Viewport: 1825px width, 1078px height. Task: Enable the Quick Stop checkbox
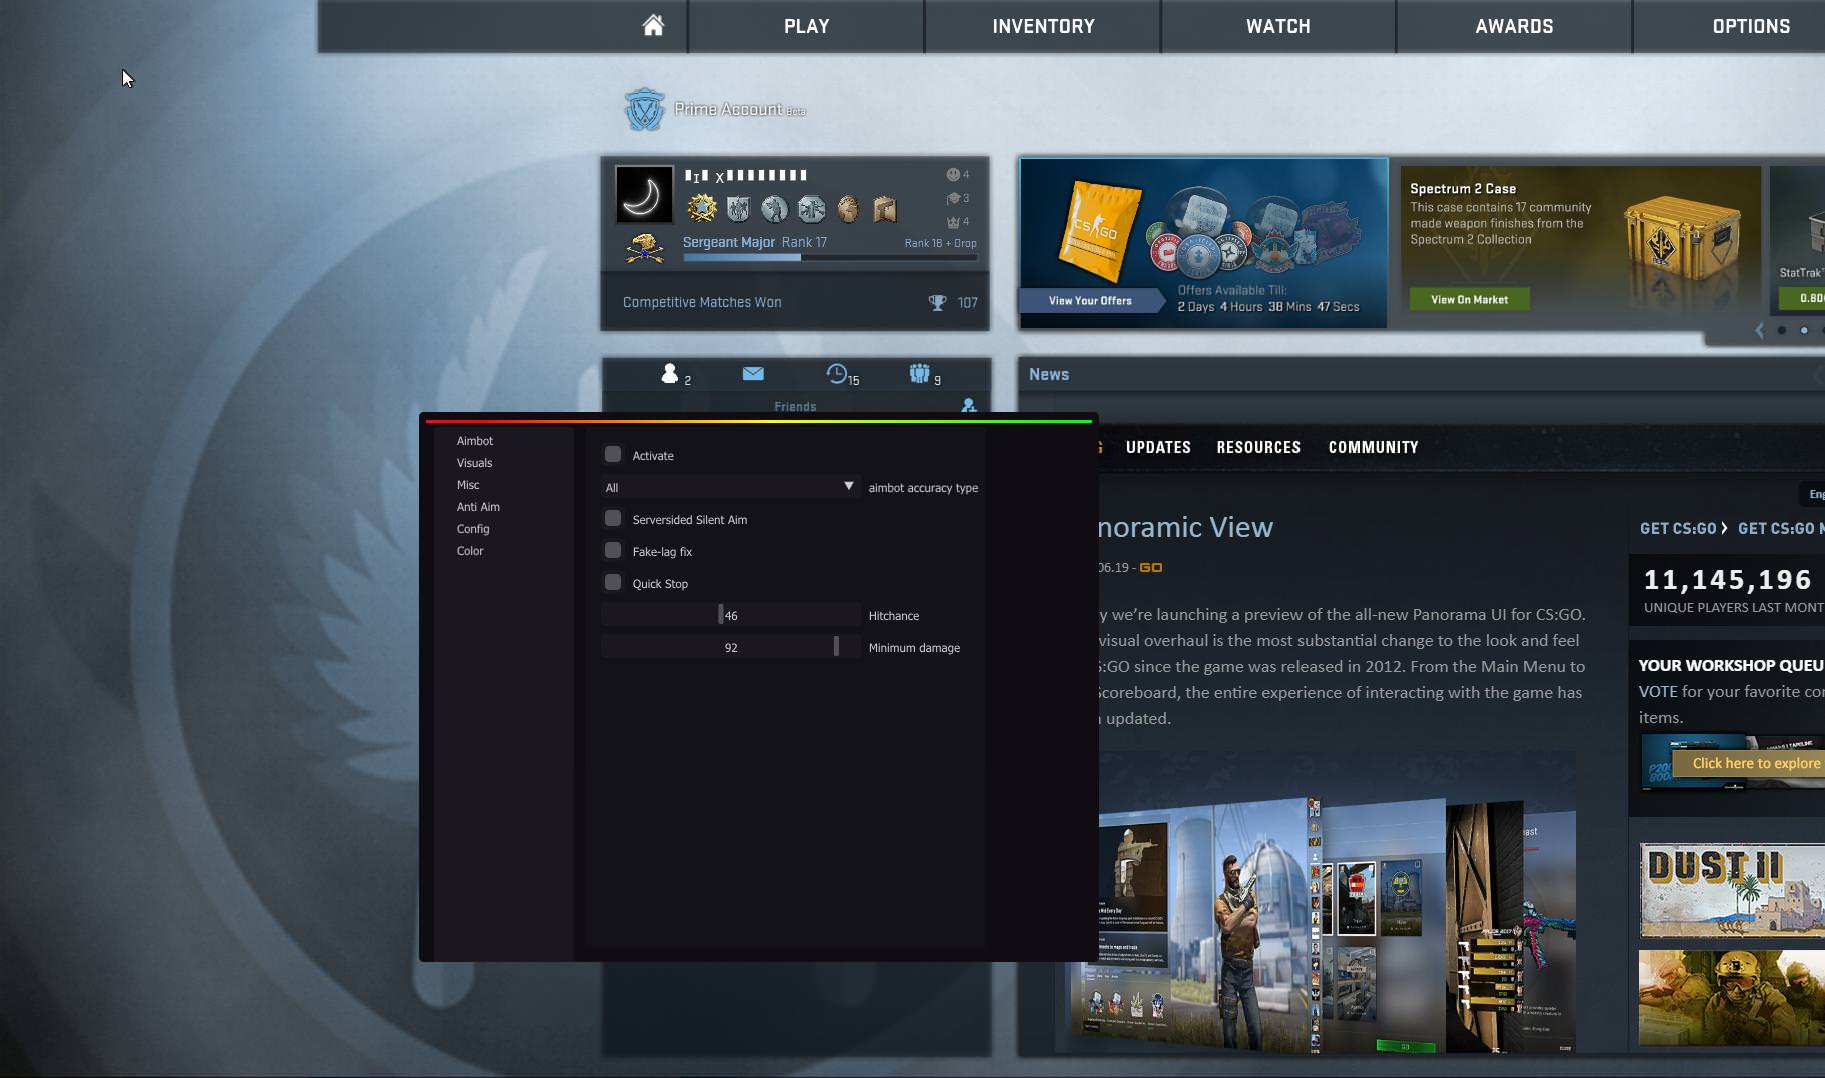[x=613, y=582]
